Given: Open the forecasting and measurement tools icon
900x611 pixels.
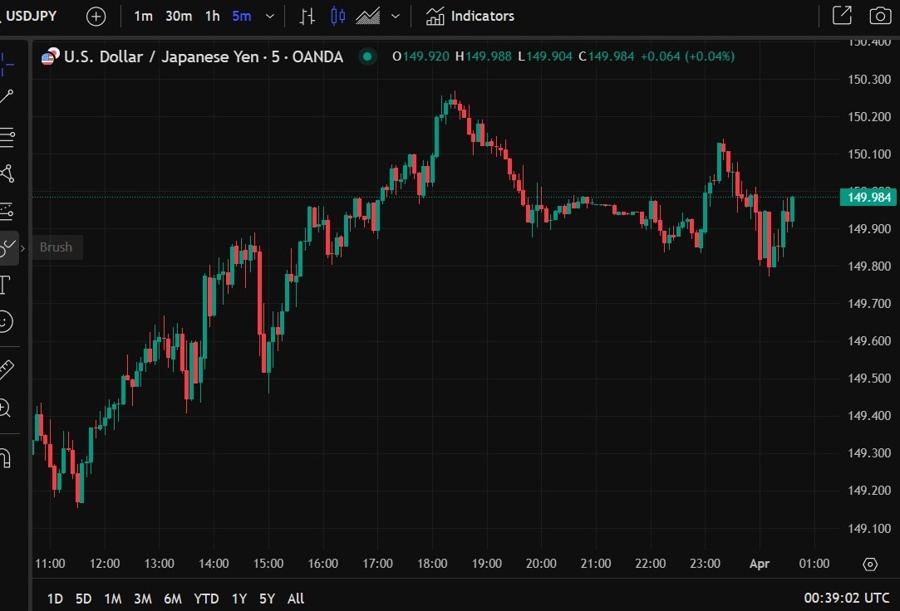Looking at the screenshot, I should [7, 211].
